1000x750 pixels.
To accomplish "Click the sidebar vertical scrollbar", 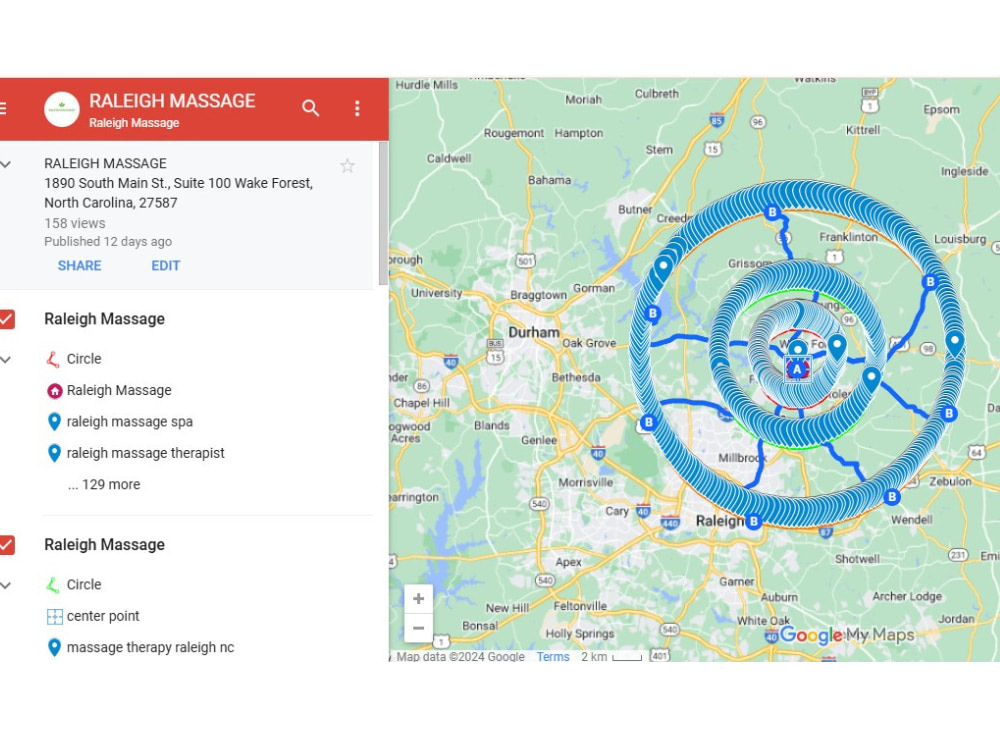I will pos(383,213).
